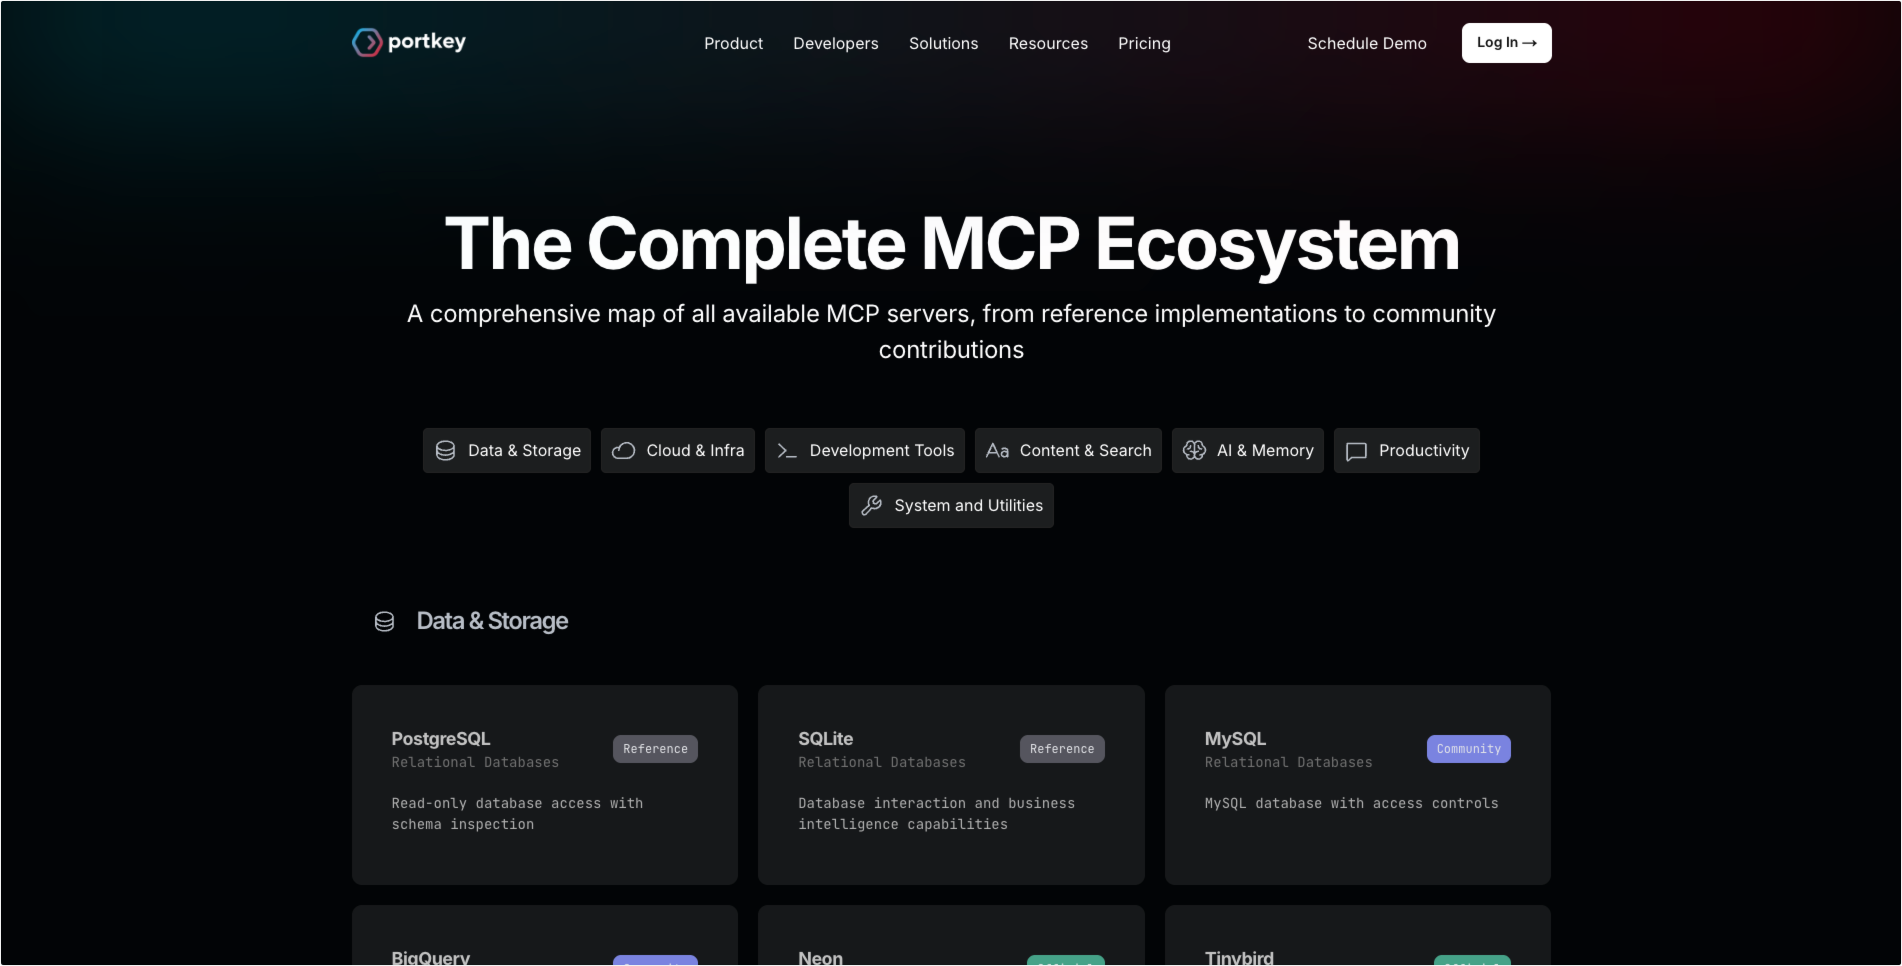Viewport: 1902px width, 966px height.
Task: Click the Neon card title
Action: (x=820, y=957)
